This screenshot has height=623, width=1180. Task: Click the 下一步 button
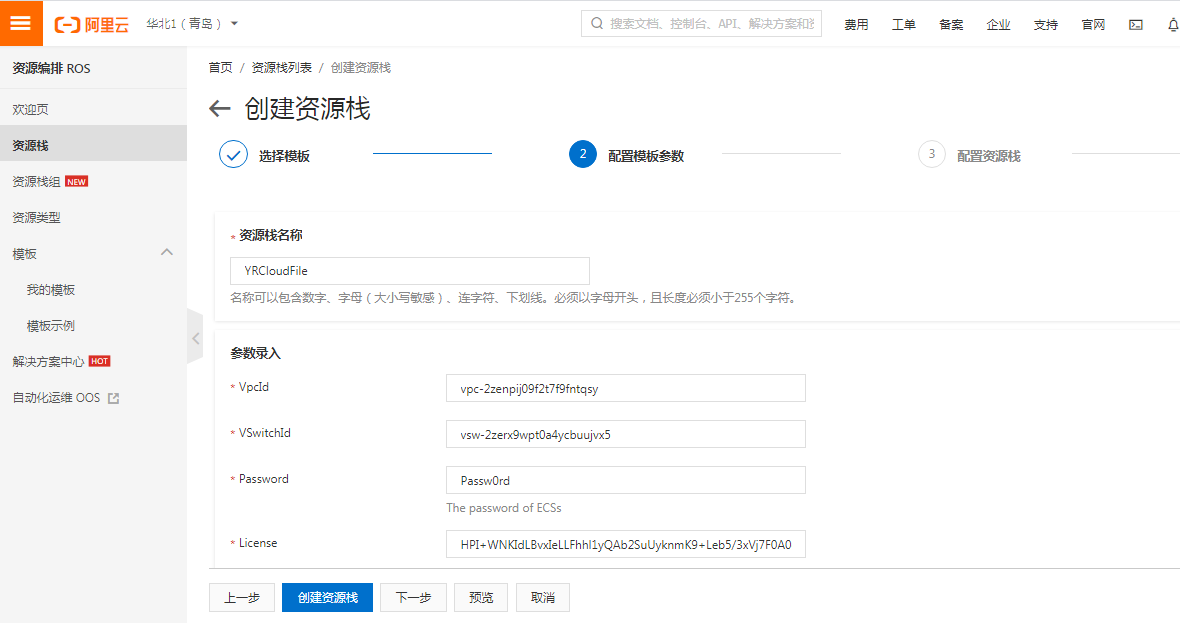[413, 597]
